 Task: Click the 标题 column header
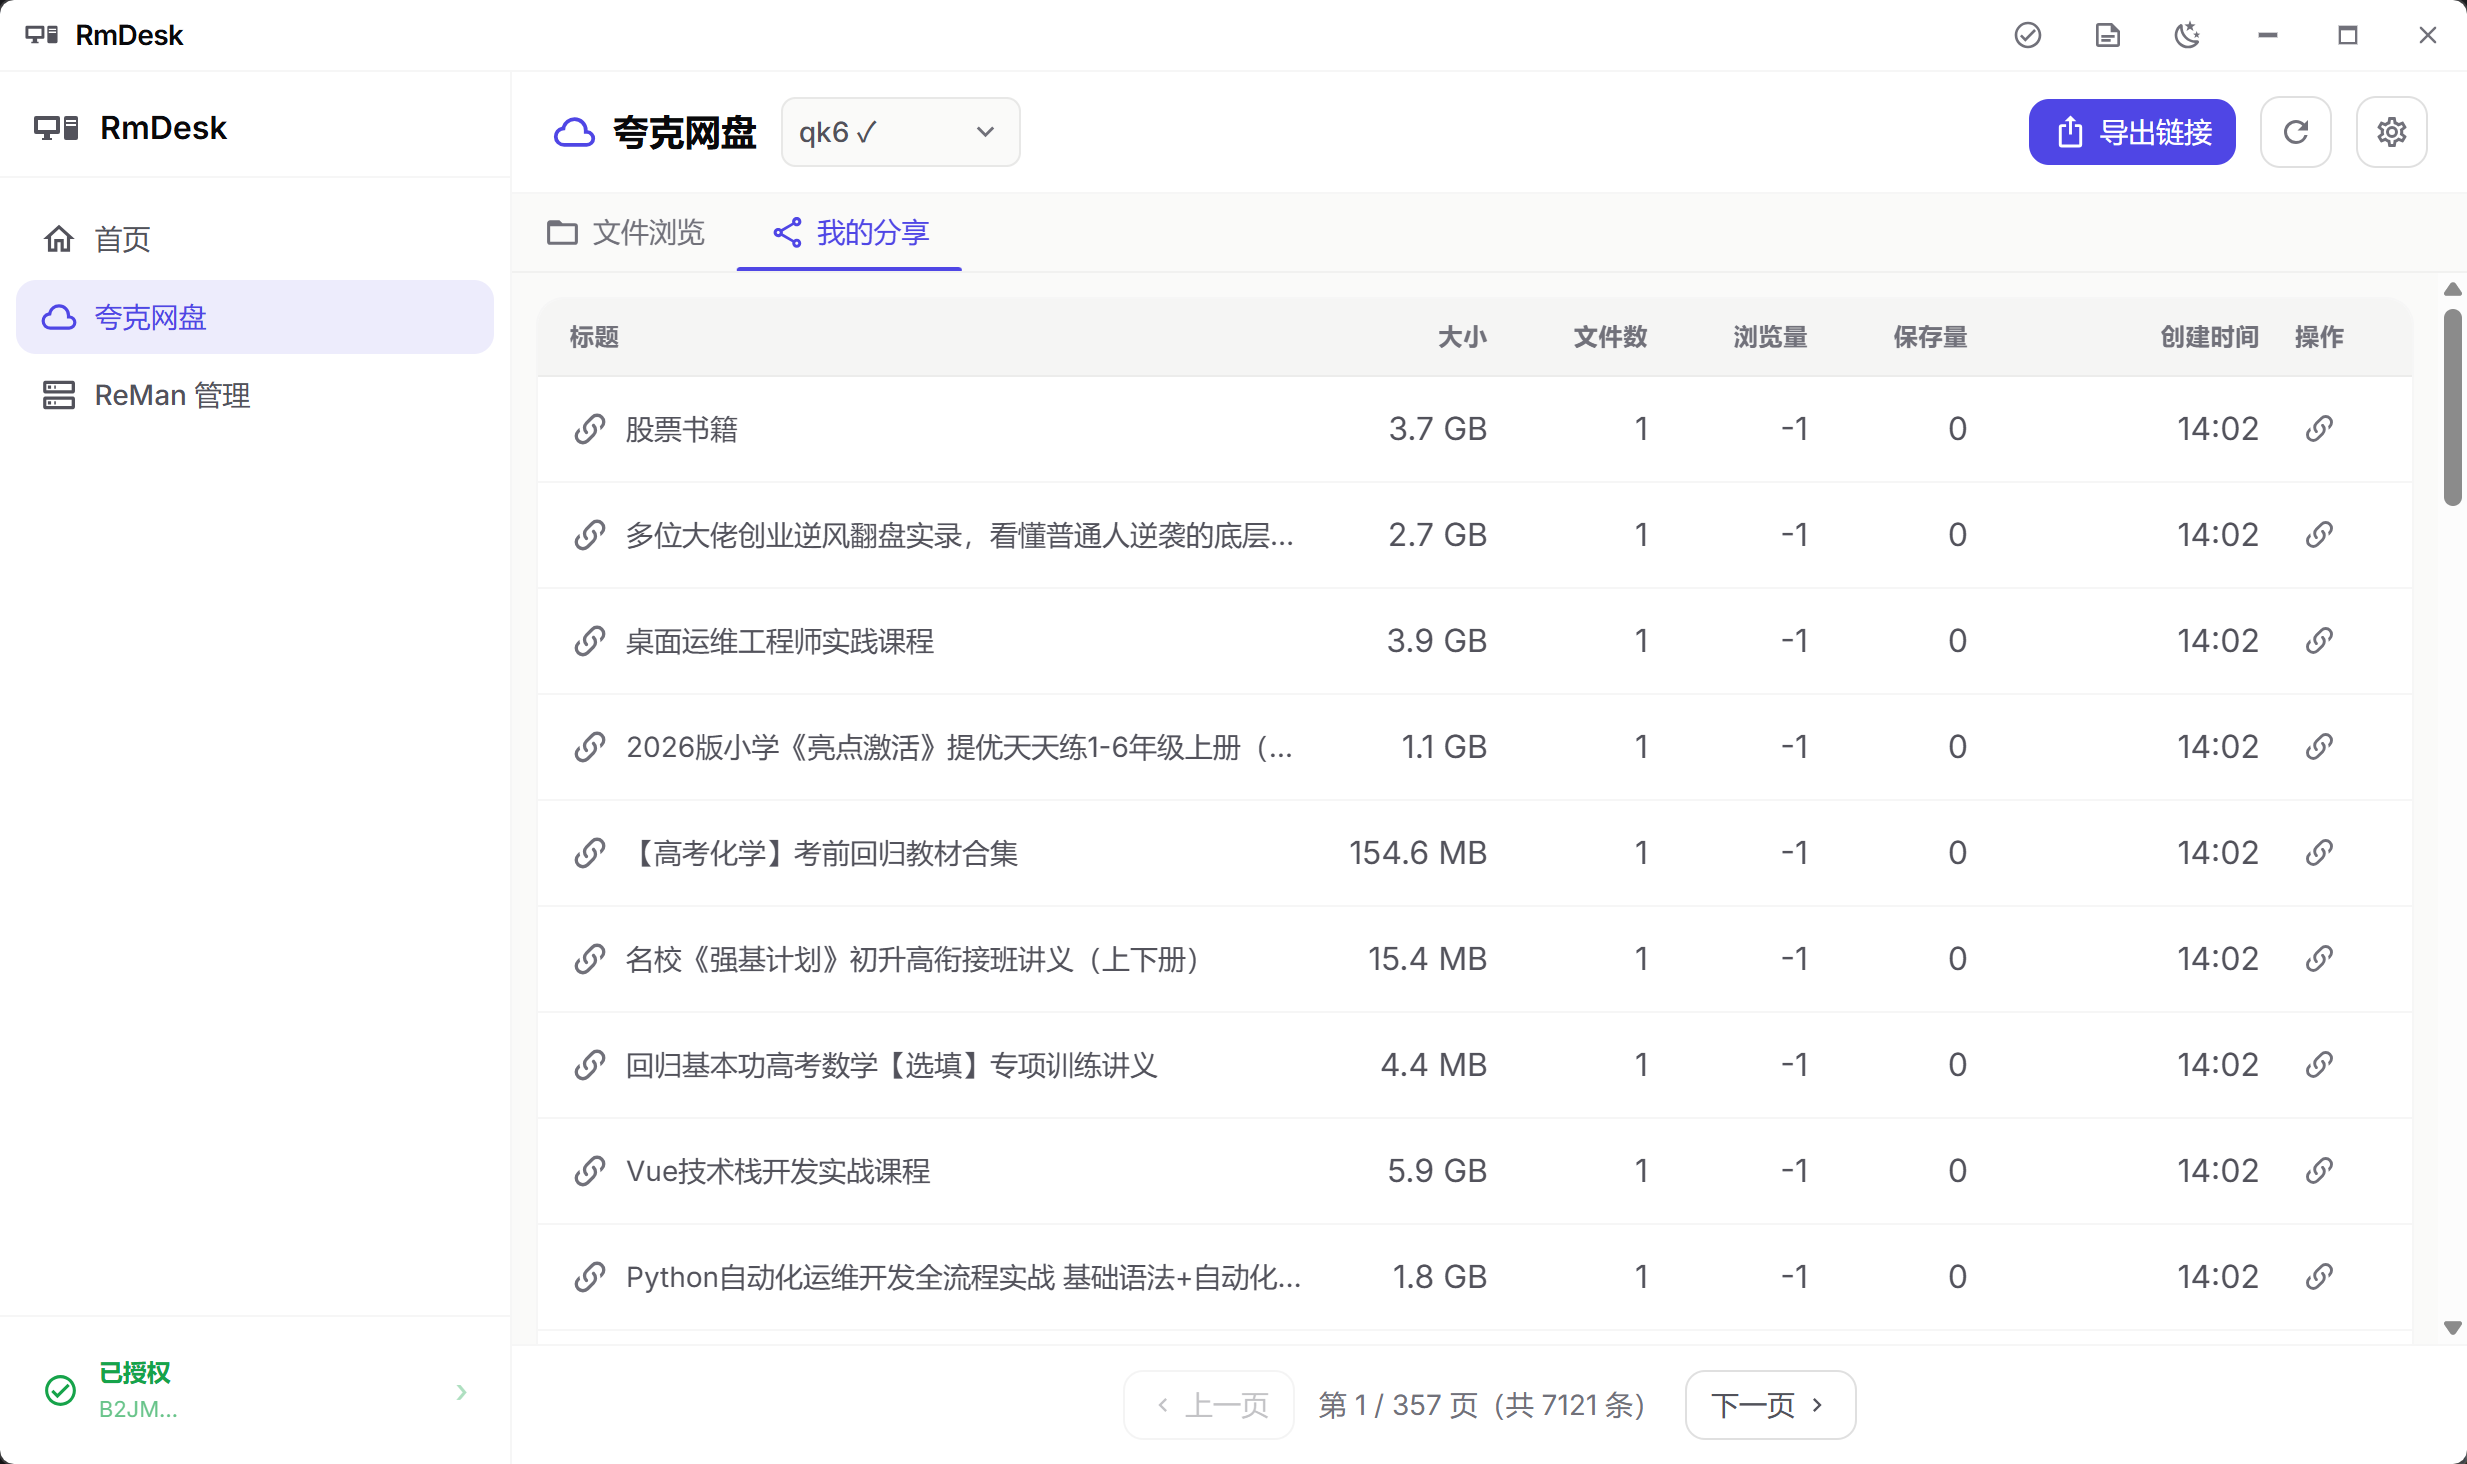[594, 337]
